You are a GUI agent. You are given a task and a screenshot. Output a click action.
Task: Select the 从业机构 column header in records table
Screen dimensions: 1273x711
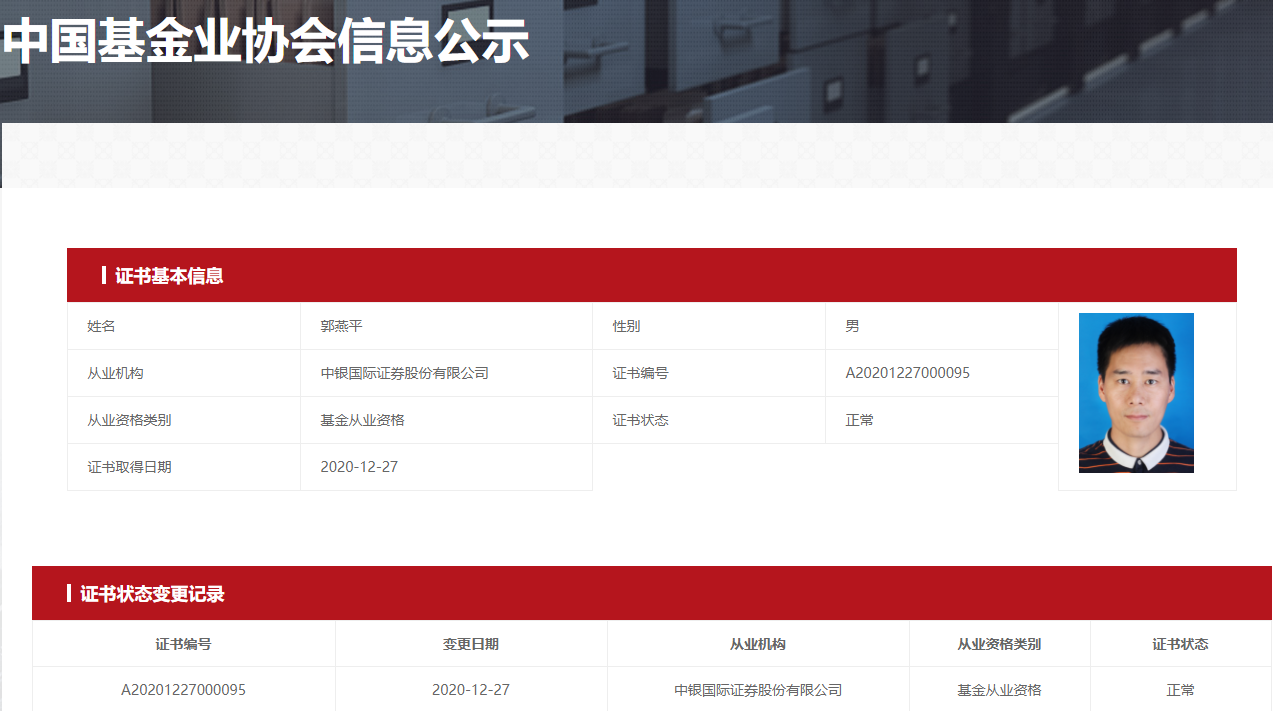758,644
